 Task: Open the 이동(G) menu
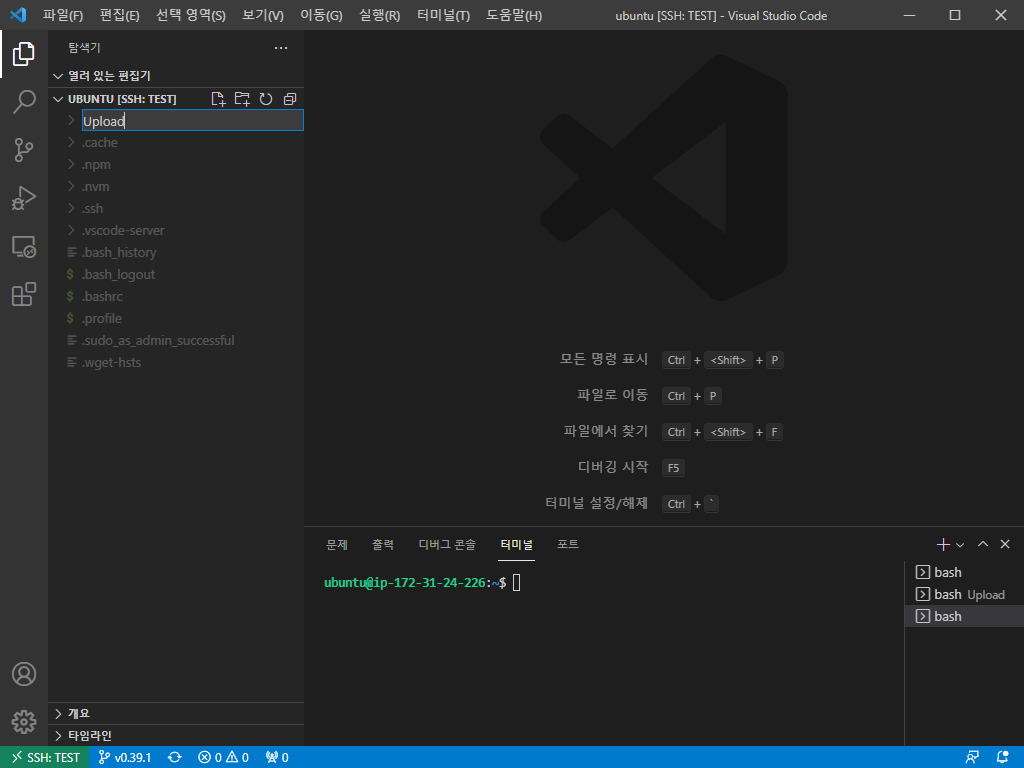pyautogui.click(x=321, y=15)
